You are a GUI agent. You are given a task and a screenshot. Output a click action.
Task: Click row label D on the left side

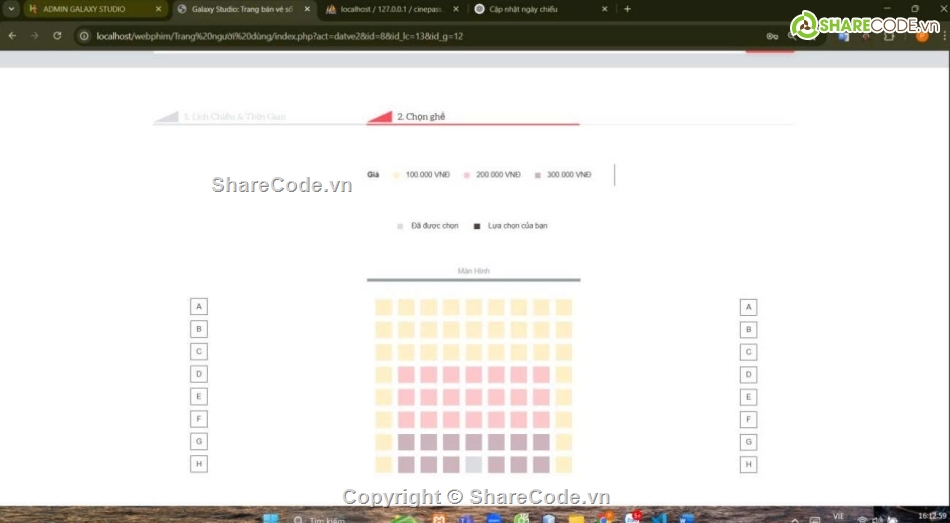coord(199,374)
